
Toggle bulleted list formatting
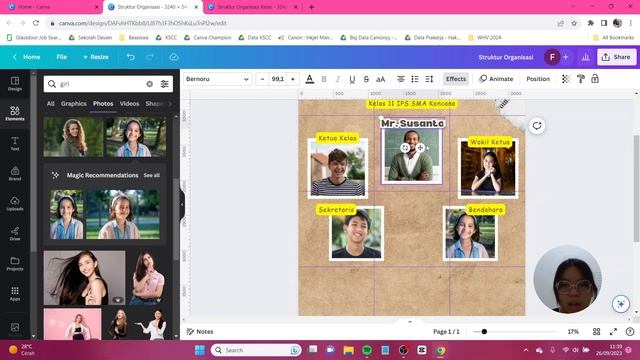[x=415, y=79]
